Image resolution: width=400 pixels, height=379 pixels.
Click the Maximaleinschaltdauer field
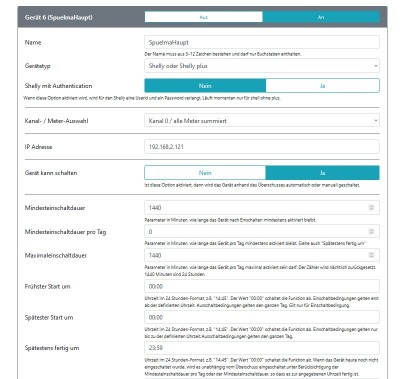[262, 255]
